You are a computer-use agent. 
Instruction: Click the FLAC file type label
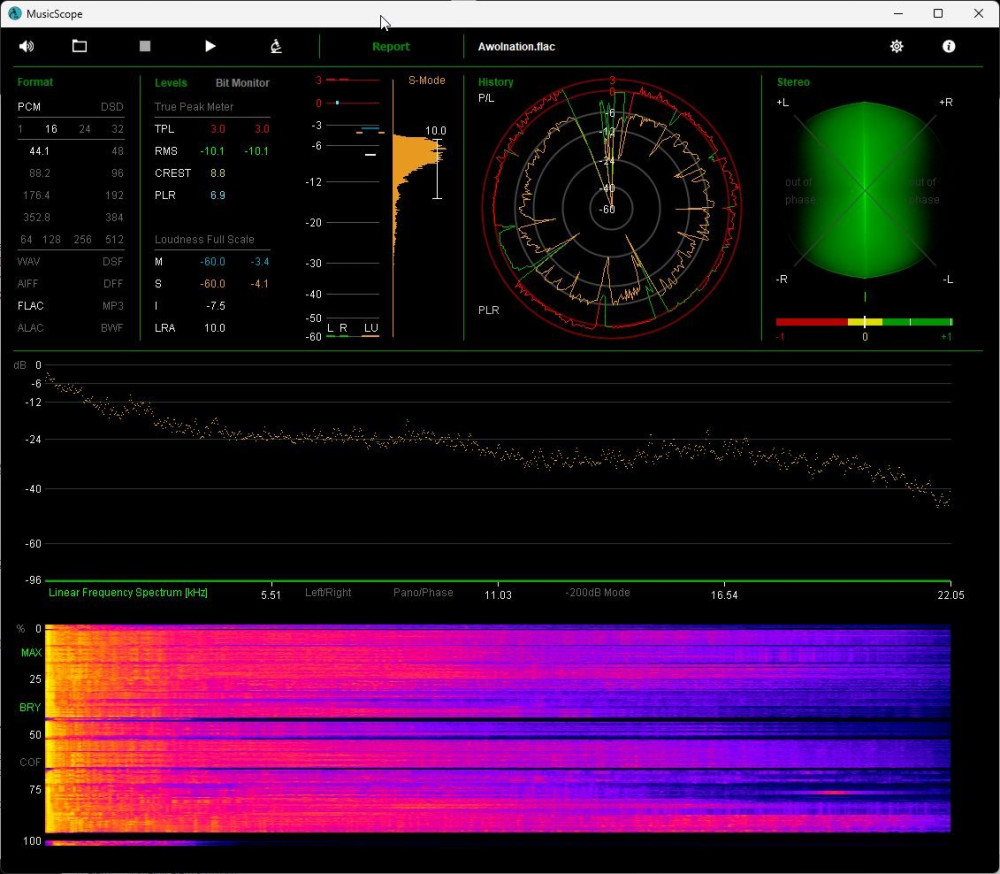31,306
